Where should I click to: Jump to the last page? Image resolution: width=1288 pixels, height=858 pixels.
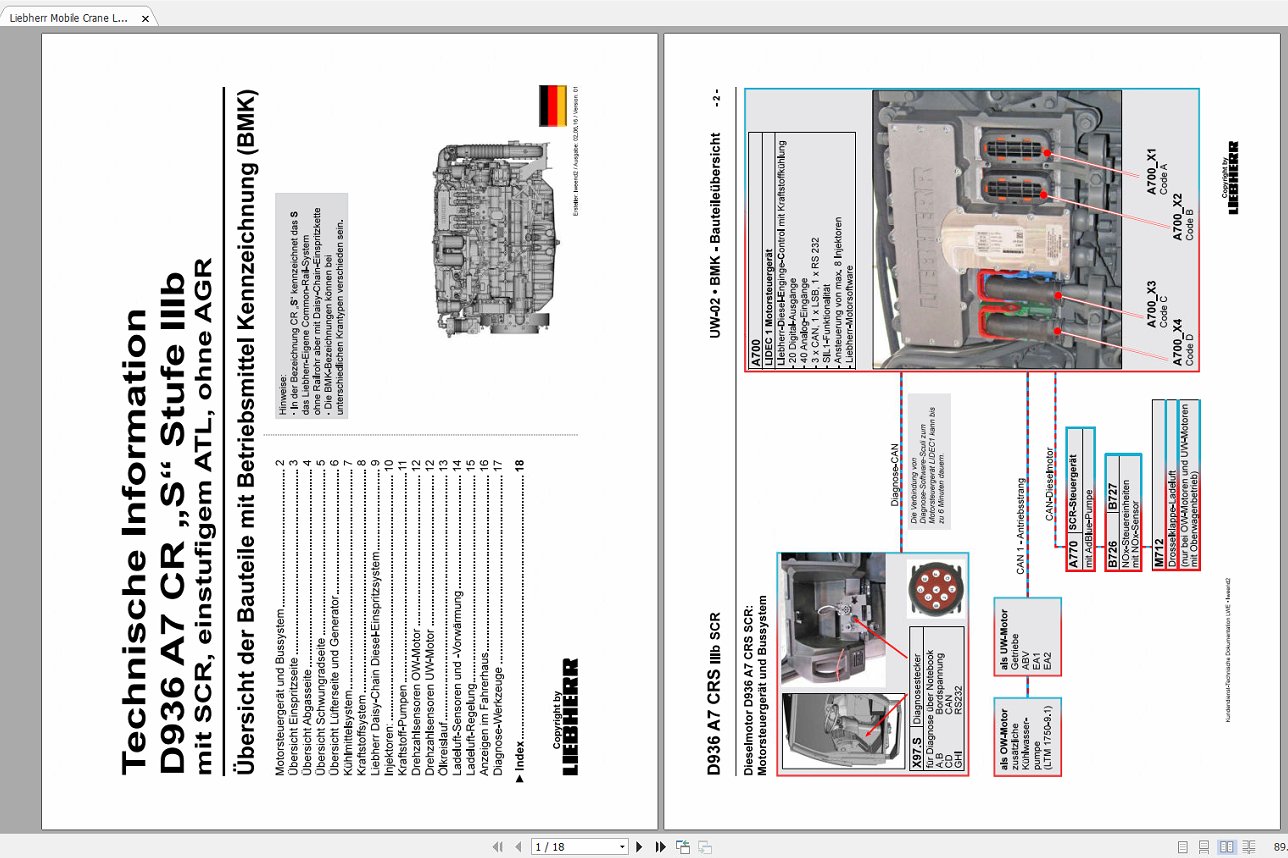pyautogui.click(x=660, y=846)
